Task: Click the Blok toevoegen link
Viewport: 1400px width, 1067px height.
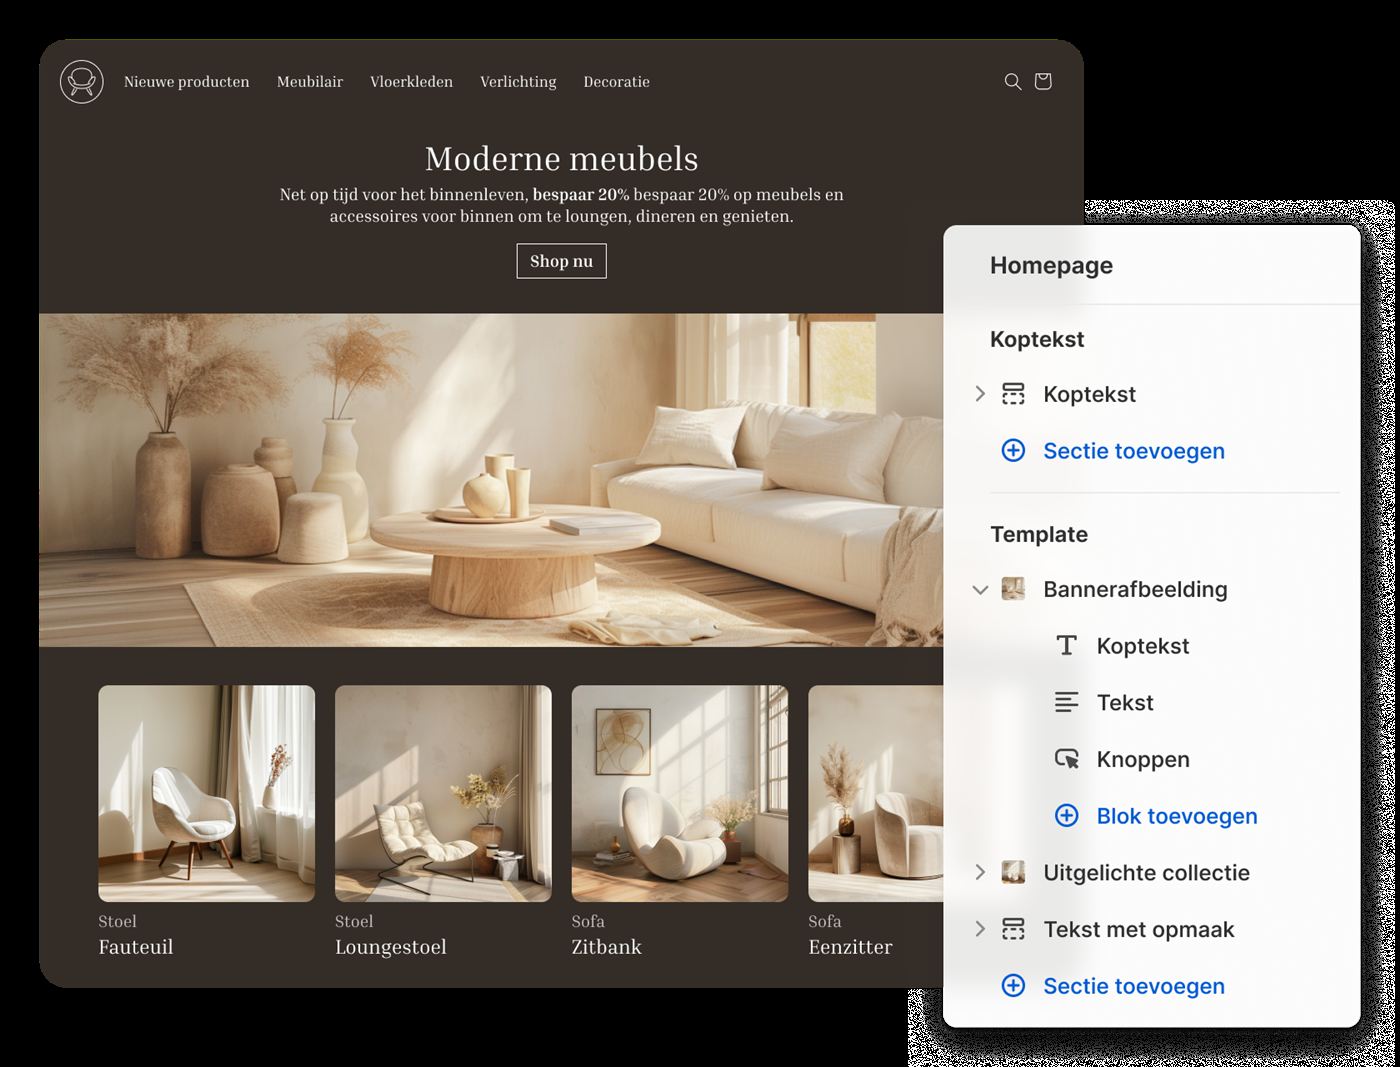Action: 1177,816
